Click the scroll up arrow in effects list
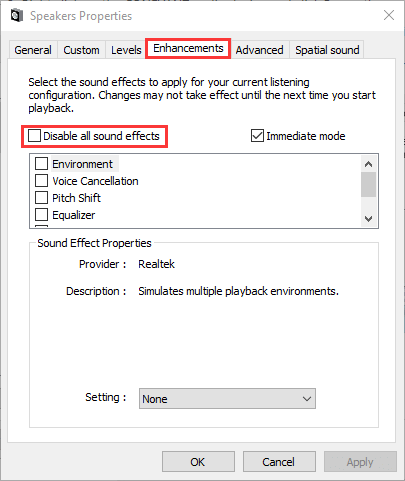This screenshot has width=405, height=481. (368, 164)
